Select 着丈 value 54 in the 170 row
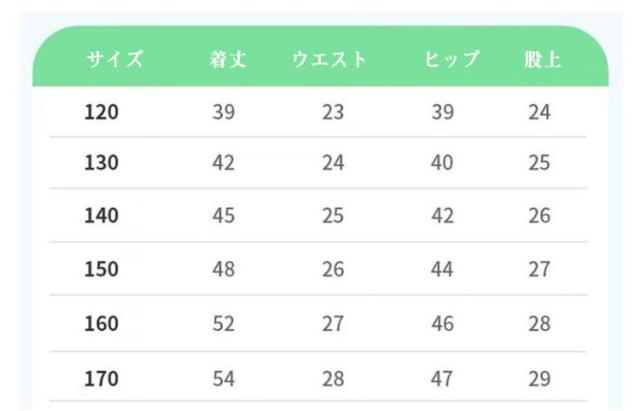640x411 pixels. click(x=224, y=378)
